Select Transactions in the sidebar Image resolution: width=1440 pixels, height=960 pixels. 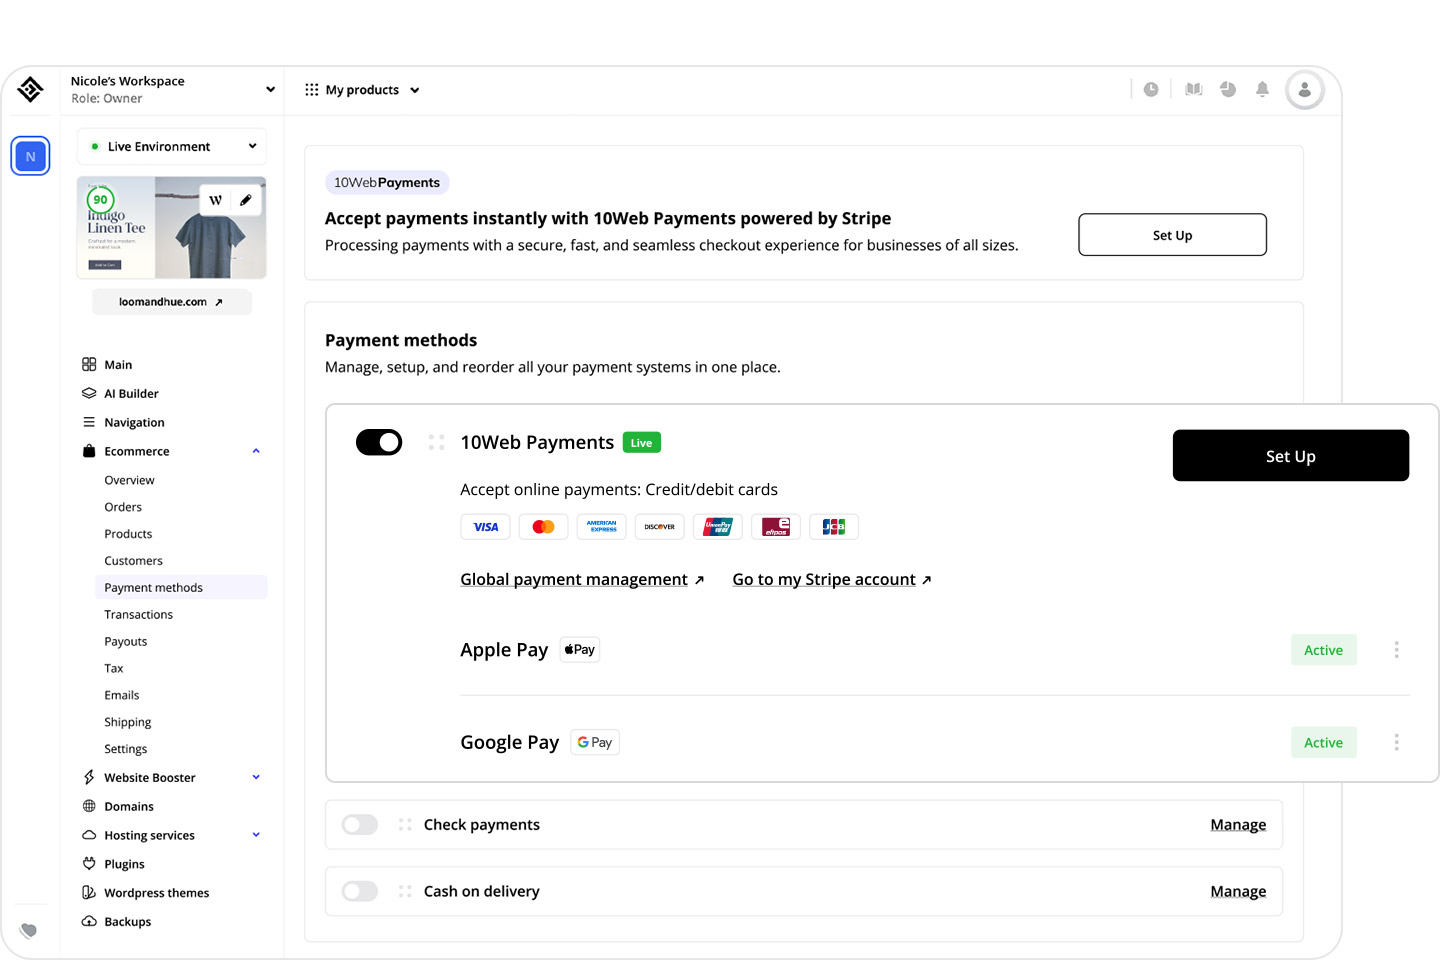click(138, 614)
